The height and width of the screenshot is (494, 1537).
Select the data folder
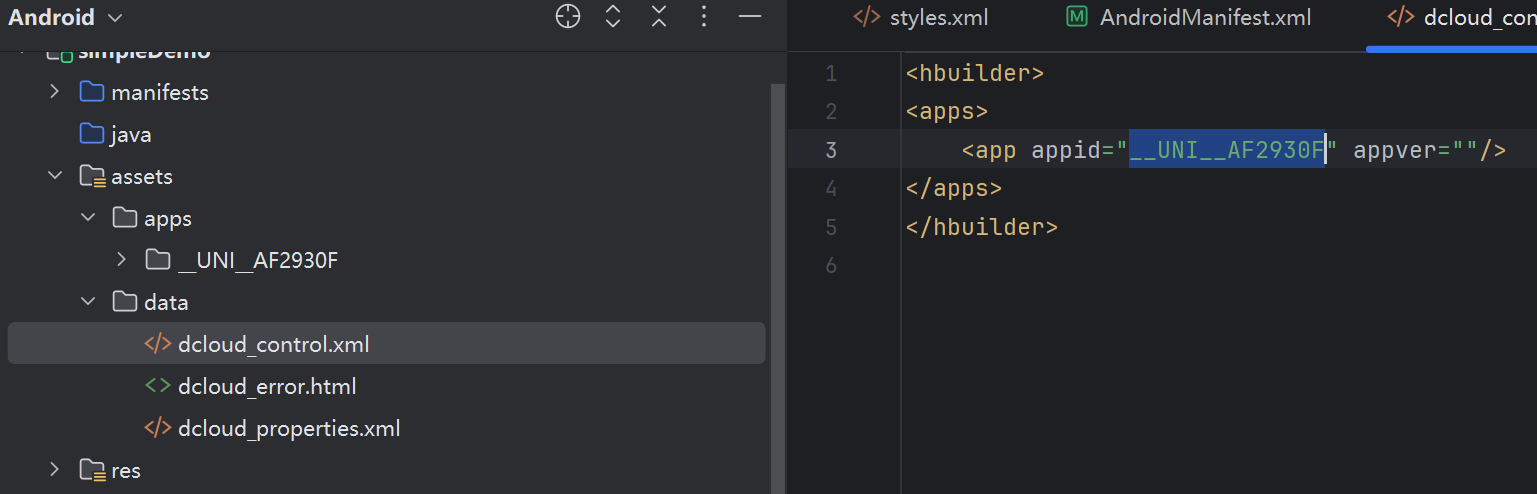point(166,302)
